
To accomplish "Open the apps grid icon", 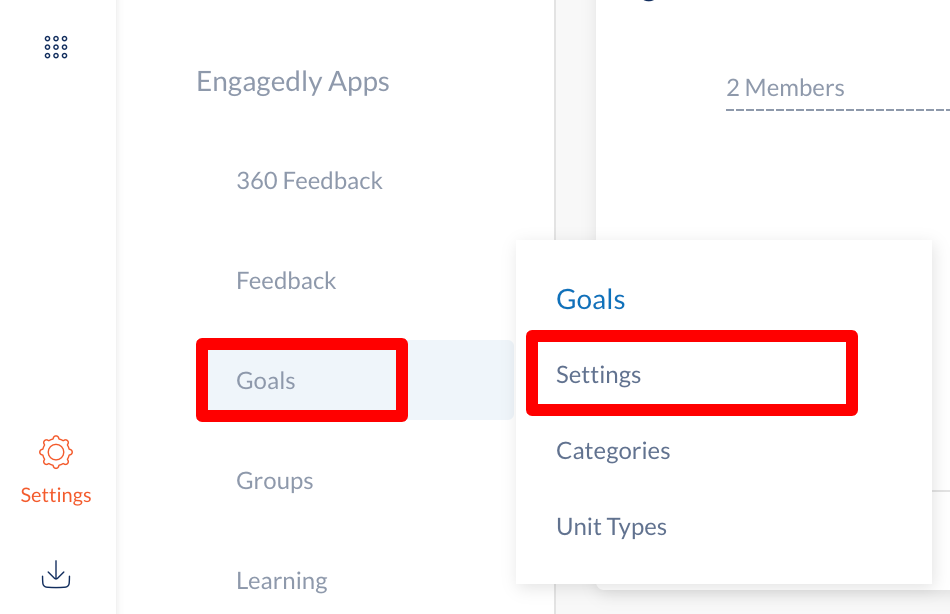I will coord(55,46).
